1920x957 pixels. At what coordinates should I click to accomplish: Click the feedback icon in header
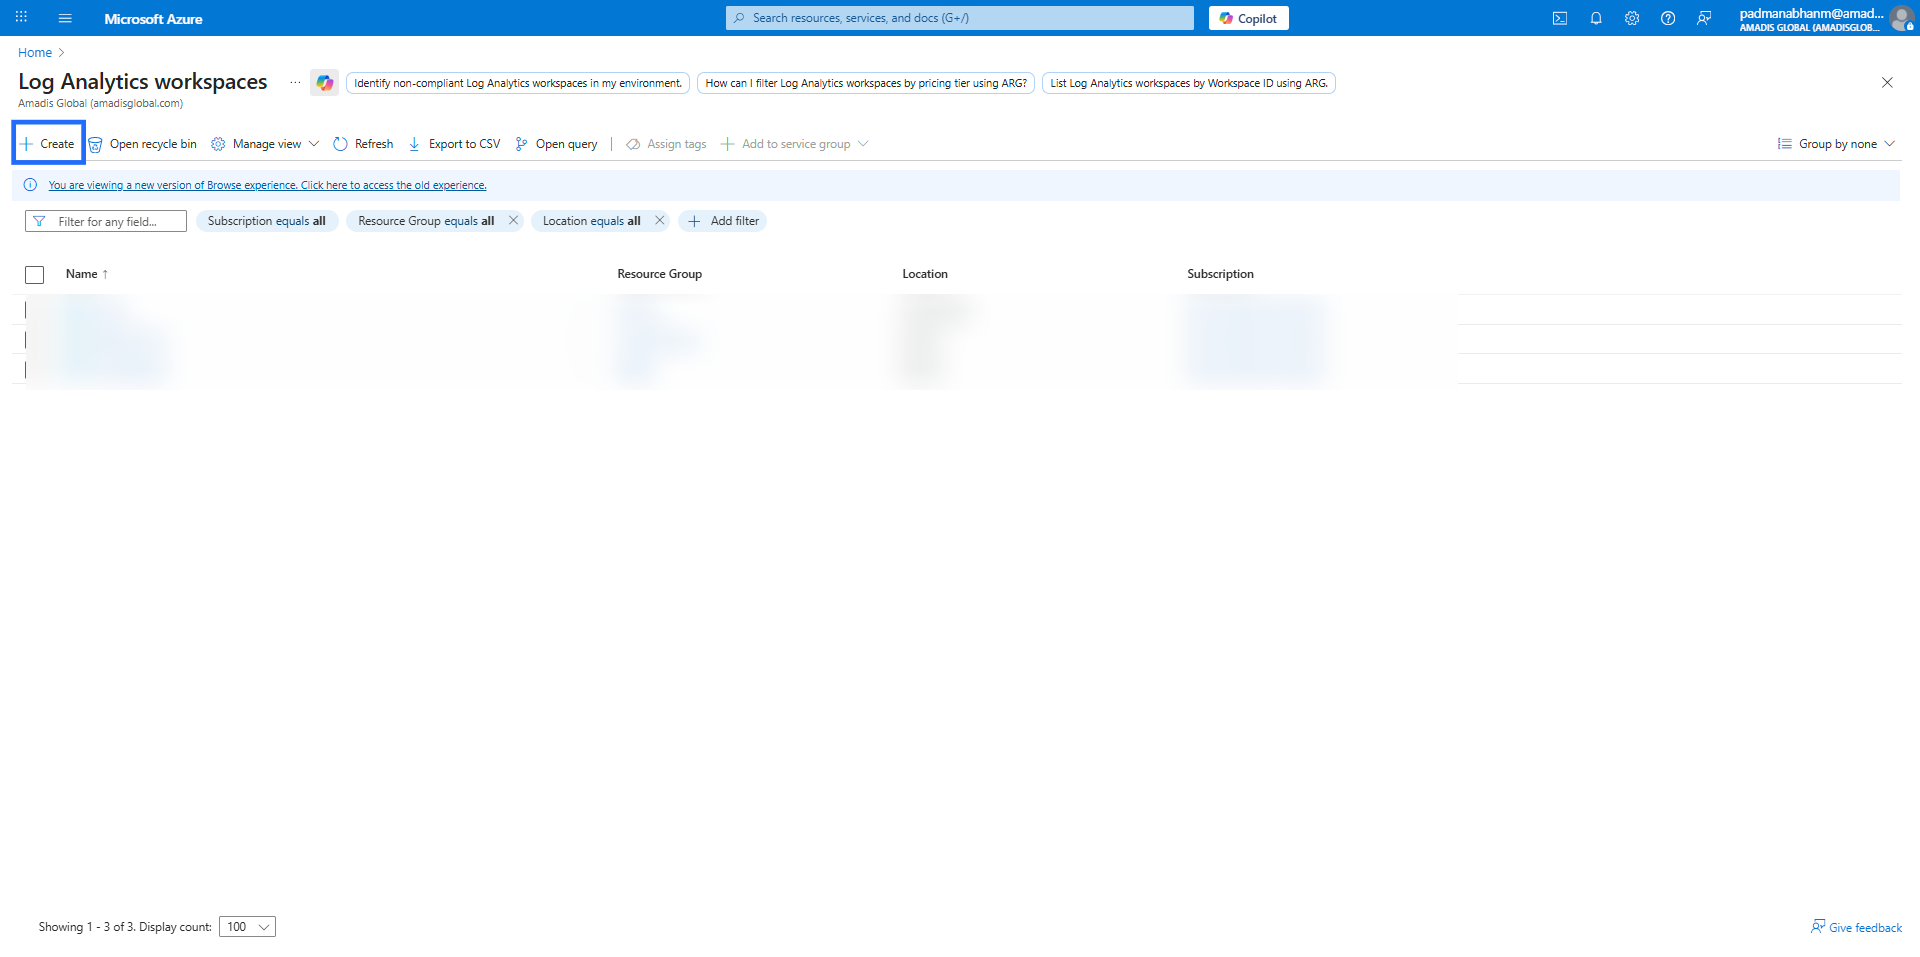click(x=1704, y=18)
